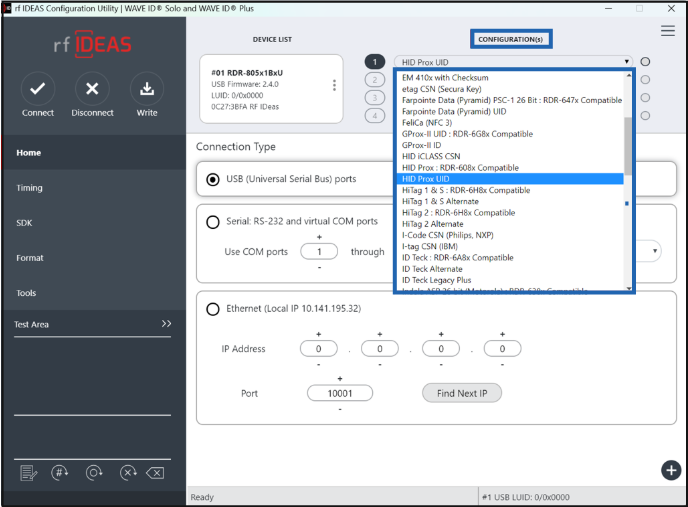Decrease the Port value with minus

coord(340,409)
